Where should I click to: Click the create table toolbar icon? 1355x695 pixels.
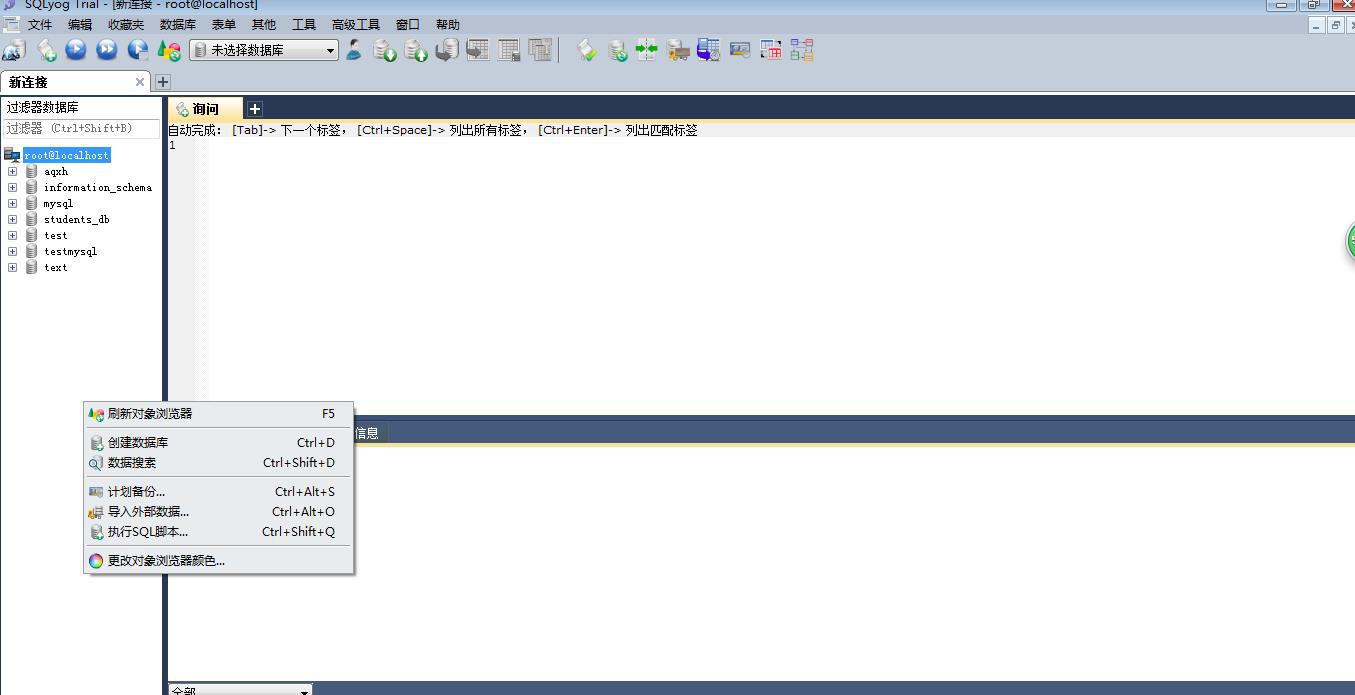click(478, 50)
